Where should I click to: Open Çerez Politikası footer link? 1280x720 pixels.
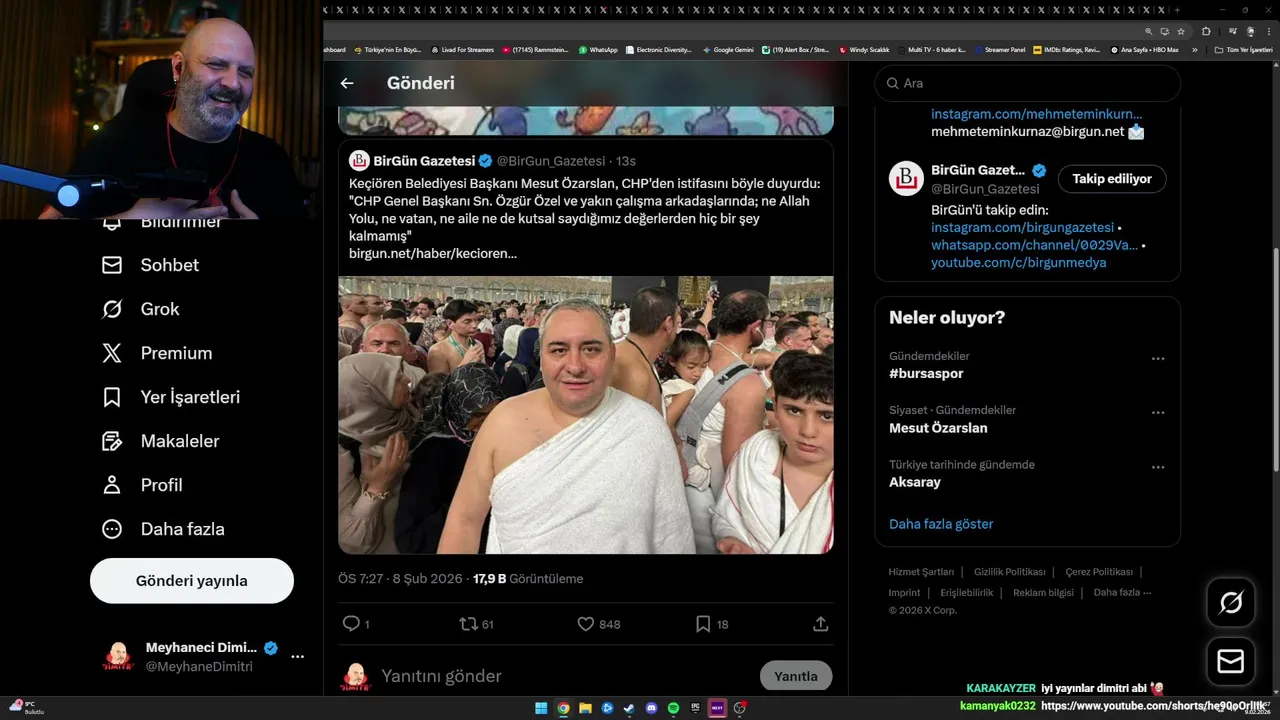tap(1099, 572)
